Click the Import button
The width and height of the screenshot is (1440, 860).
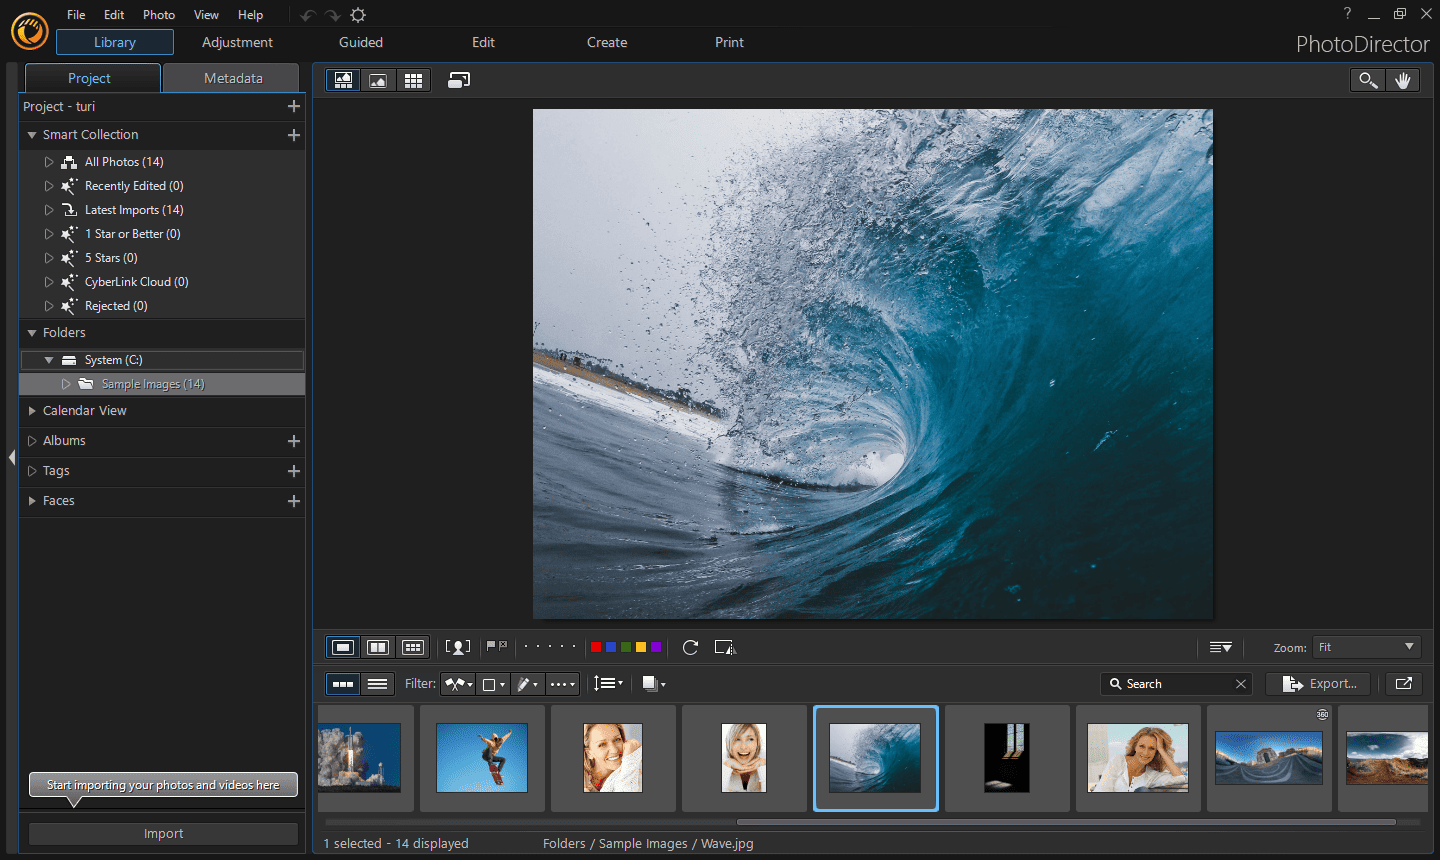coord(163,833)
